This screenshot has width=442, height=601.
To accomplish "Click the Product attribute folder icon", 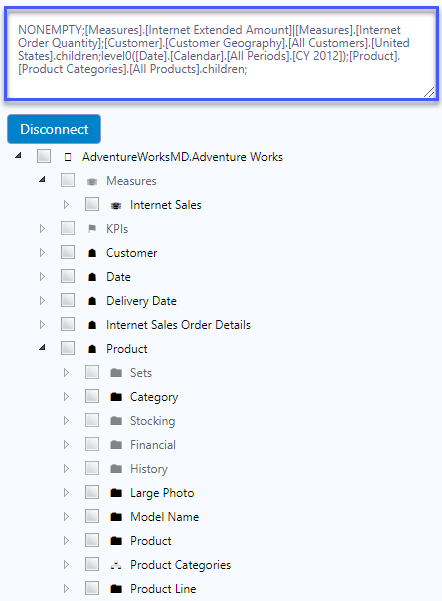I will point(116,541).
